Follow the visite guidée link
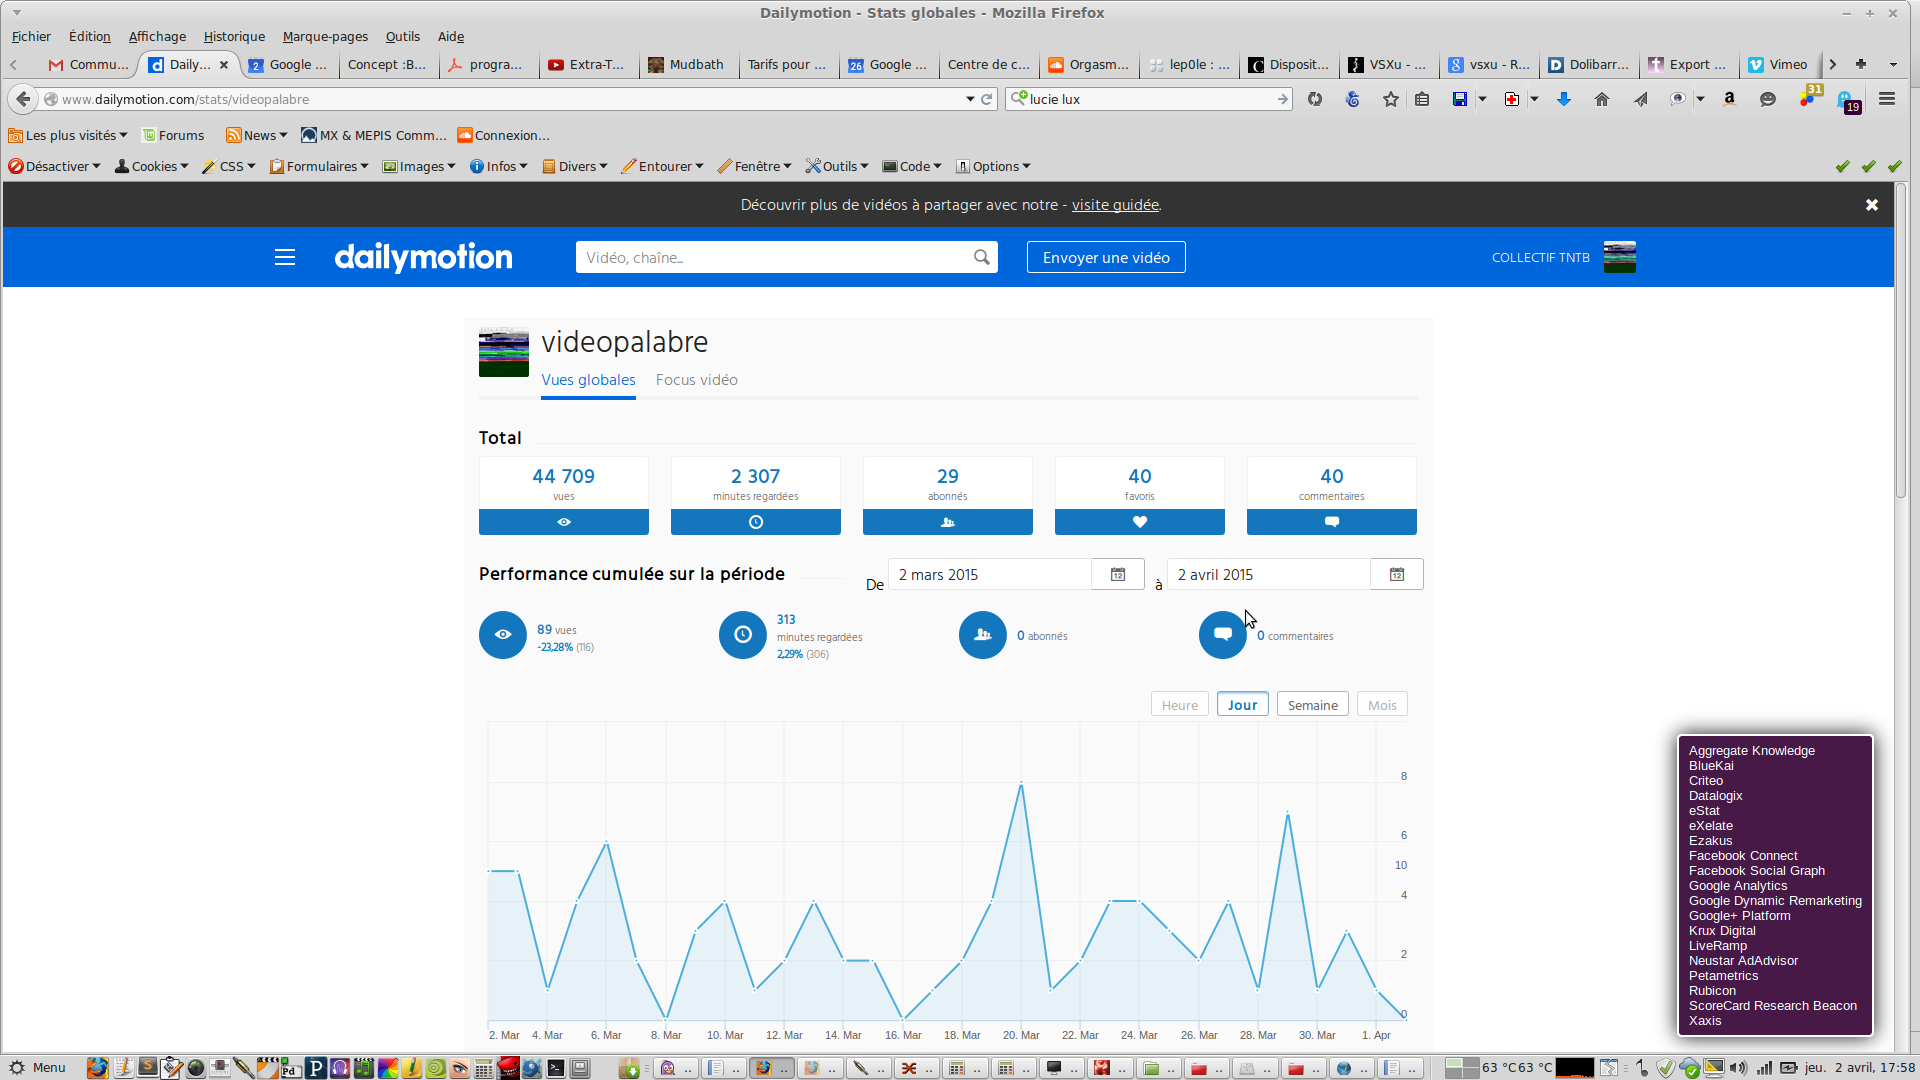Viewport: 1920px width, 1080px height. (1115, 205)
